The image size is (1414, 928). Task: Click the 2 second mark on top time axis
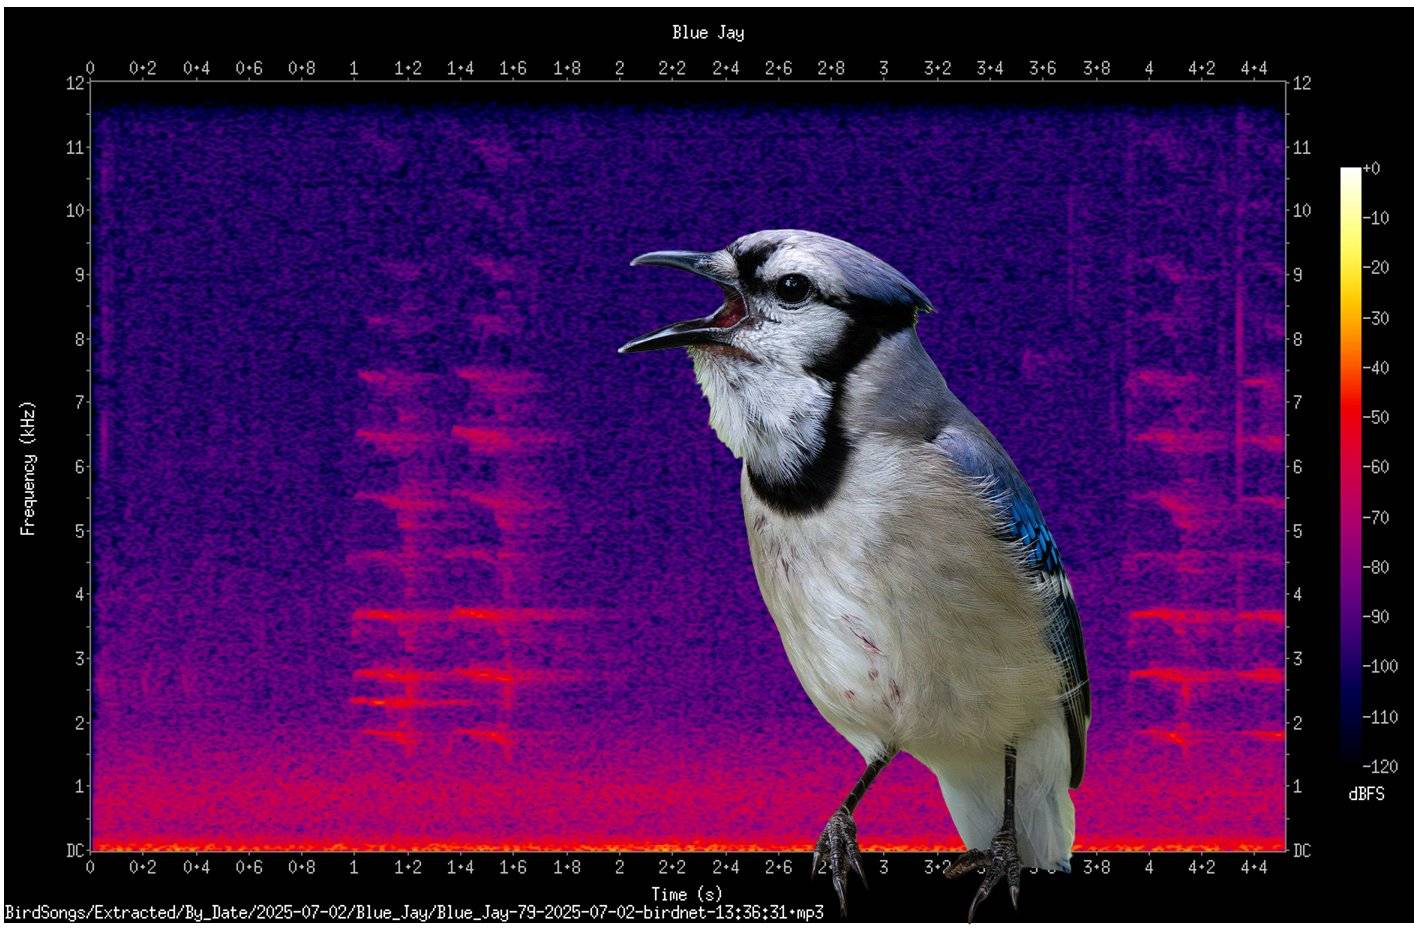tap(619, 68)
